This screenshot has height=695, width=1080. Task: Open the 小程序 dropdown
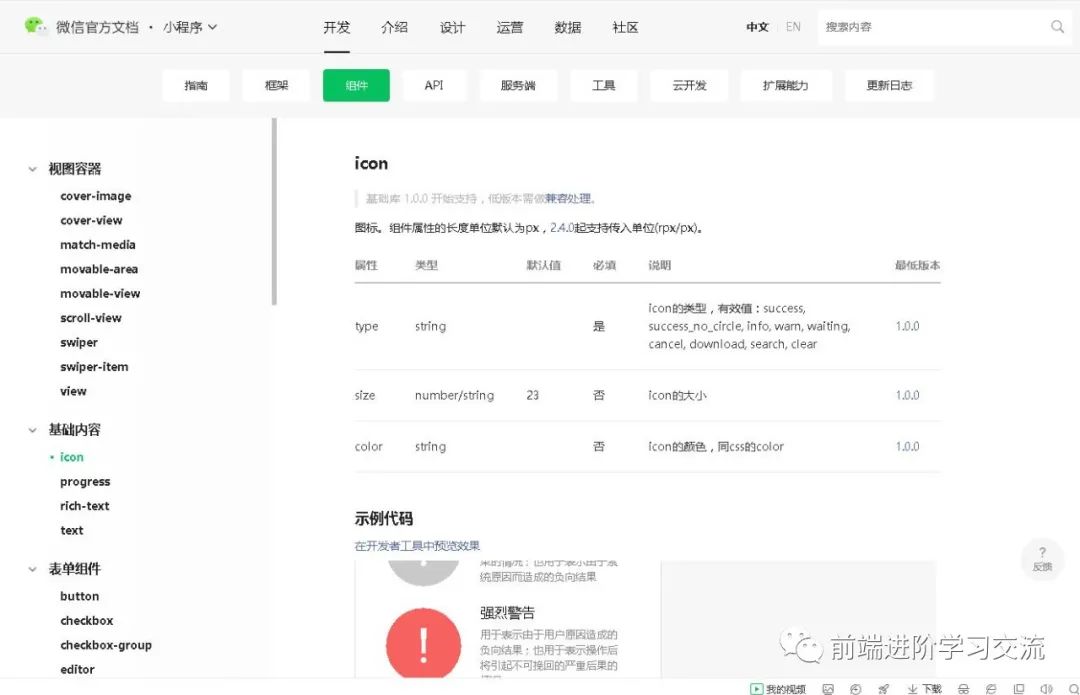point(190,27)
